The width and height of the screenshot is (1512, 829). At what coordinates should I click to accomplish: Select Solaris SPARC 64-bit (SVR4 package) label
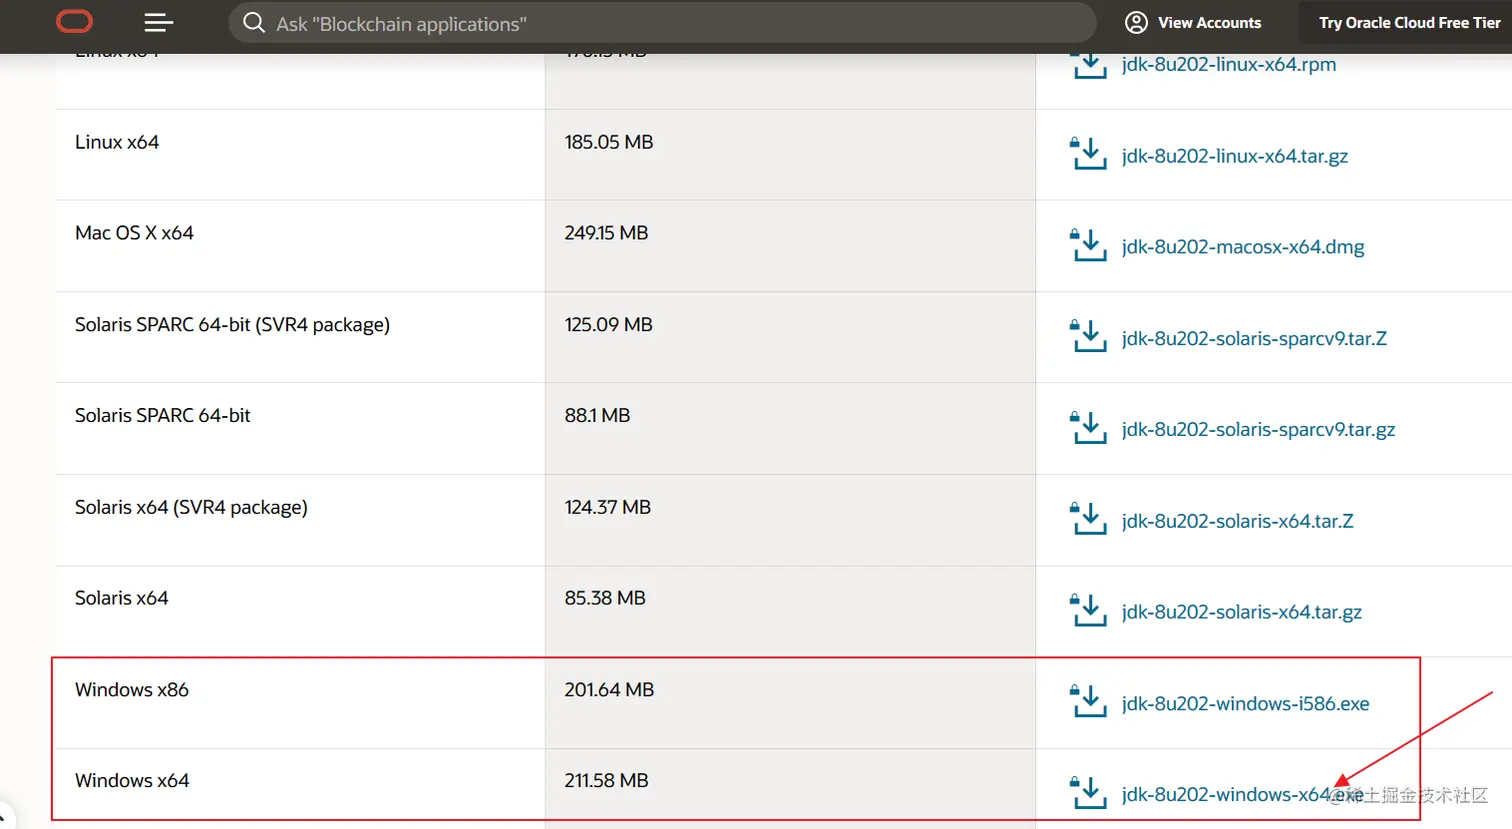[x=232, y=325]
